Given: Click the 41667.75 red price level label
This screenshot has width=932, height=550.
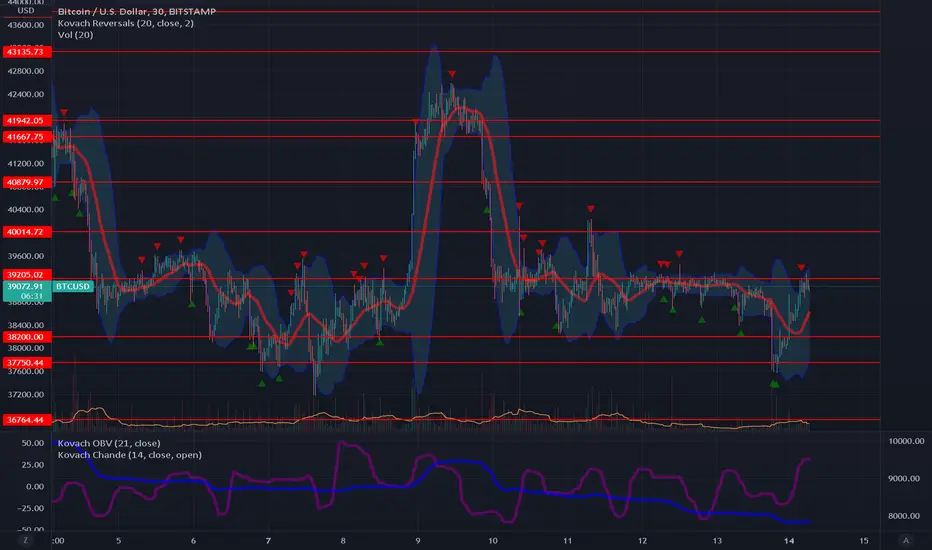Looking at the screenshot, I should (x=27, y=137).
